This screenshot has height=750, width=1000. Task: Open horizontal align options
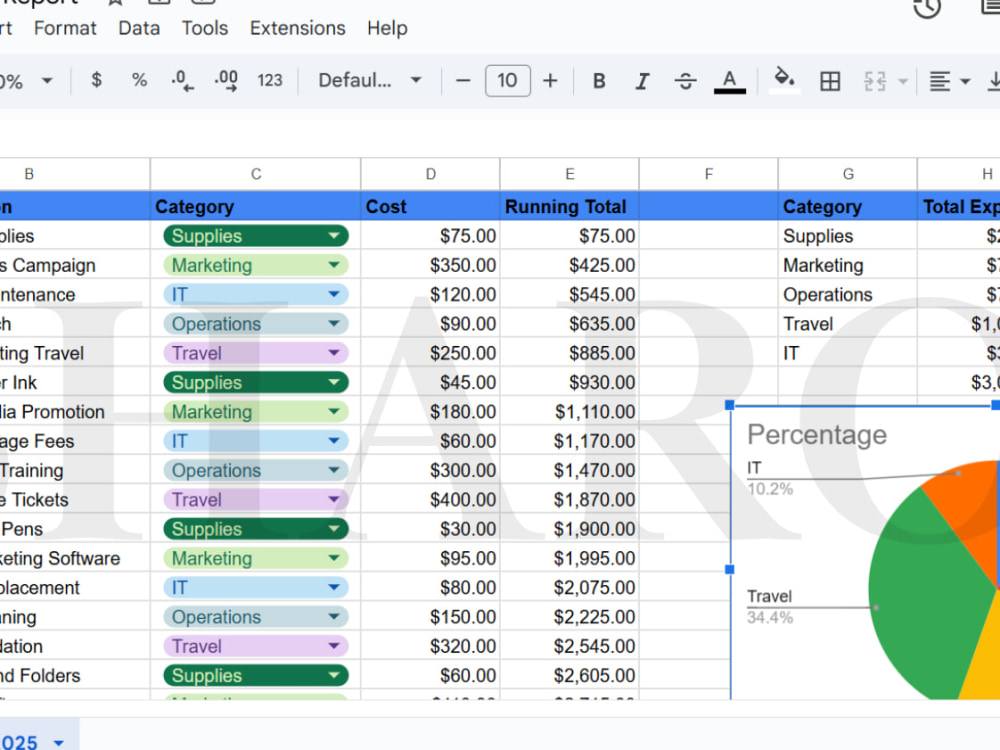pos(949,81)
